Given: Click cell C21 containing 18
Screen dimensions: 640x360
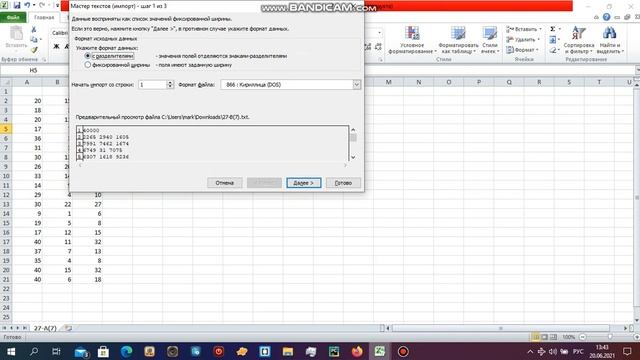Looking at the screenshot, I should coord(87,280).
